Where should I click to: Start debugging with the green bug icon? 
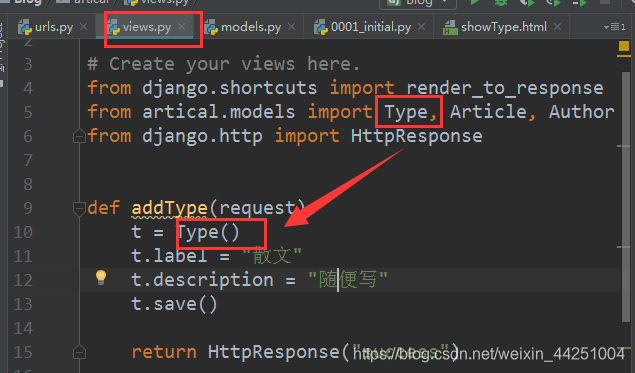pyautogui.click(x=501, y=2)
